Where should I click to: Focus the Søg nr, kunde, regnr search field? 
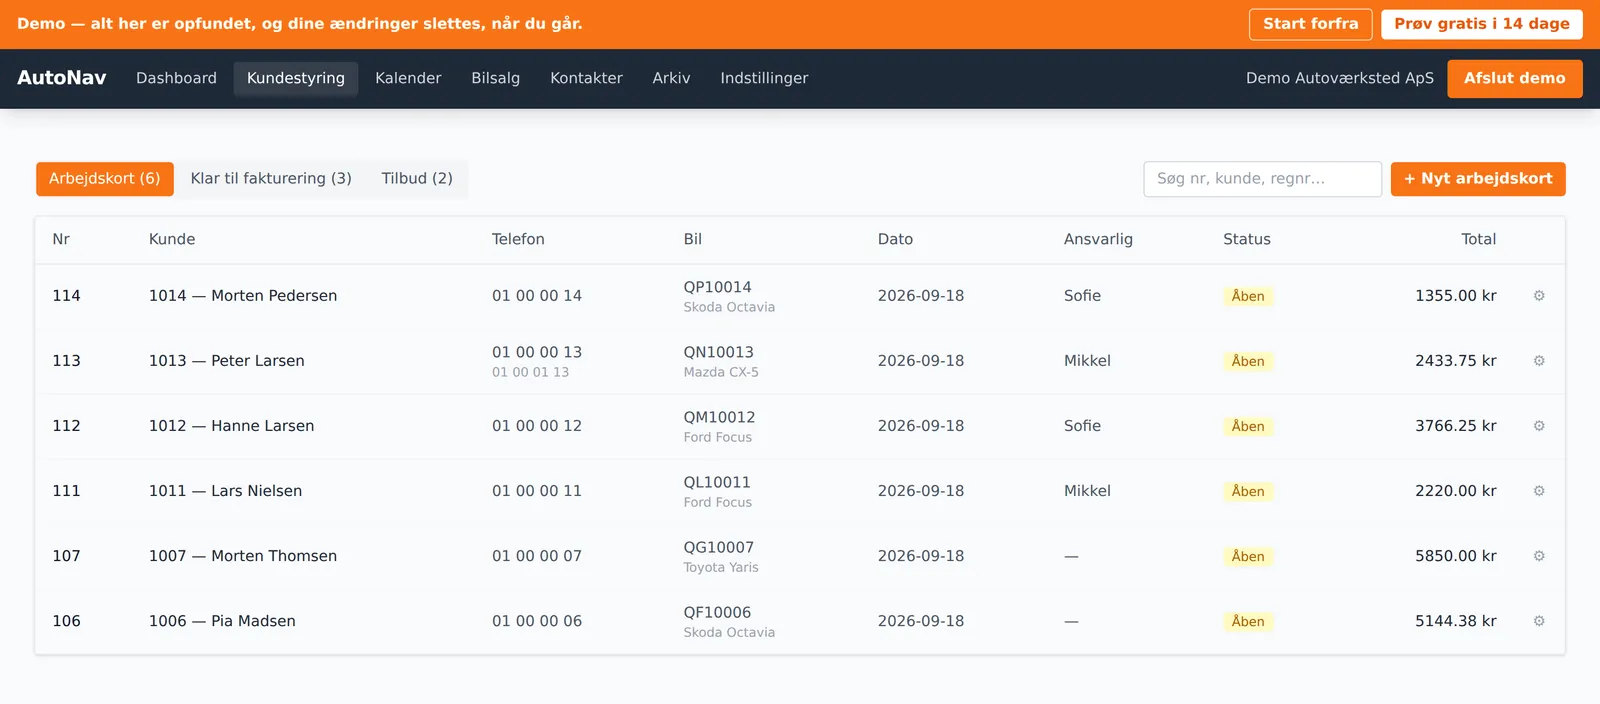tap(1262, 179)
